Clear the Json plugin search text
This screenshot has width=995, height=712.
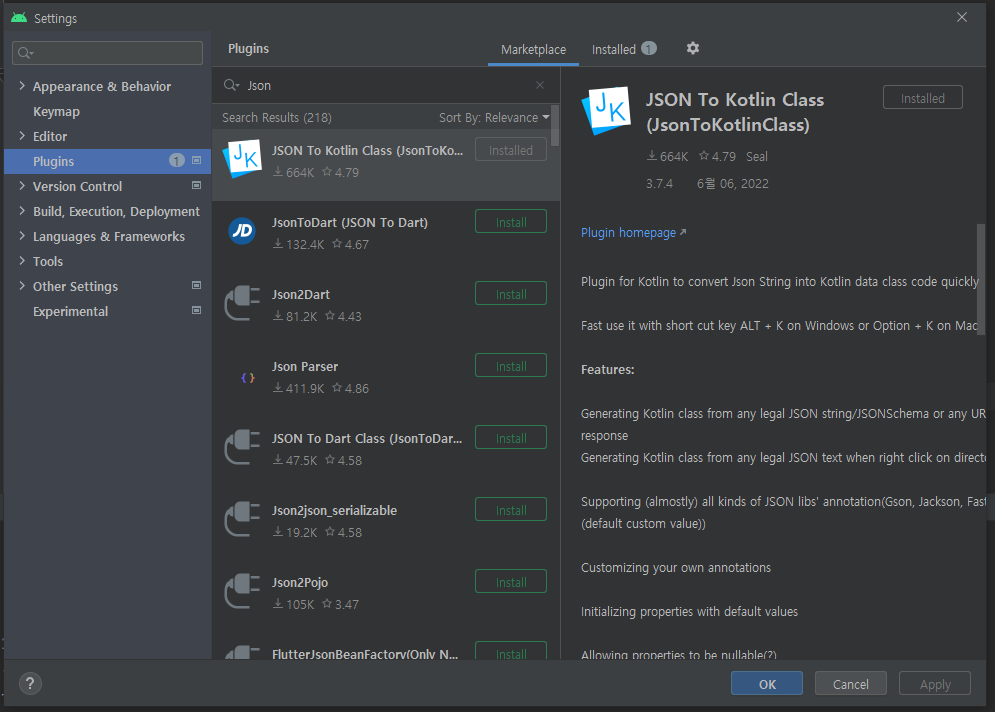click(540, 85)
